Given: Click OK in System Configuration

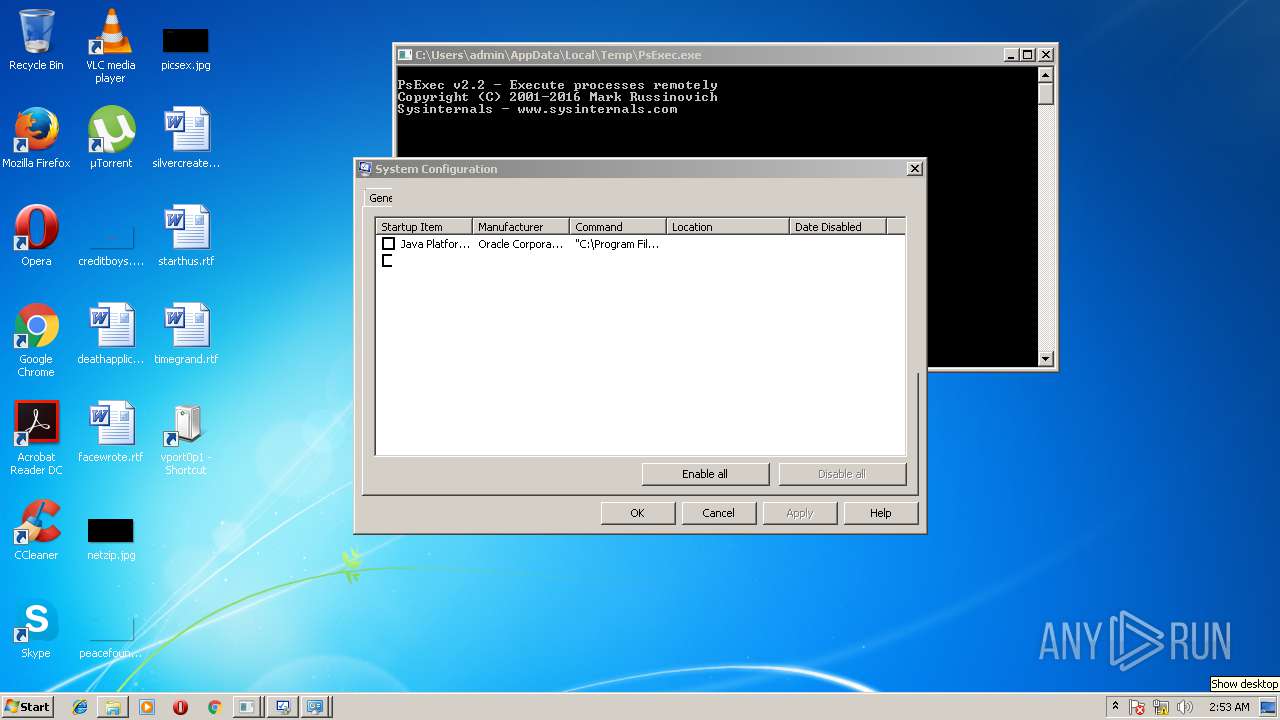Looking at the screenshot, I should coord(637,513).
